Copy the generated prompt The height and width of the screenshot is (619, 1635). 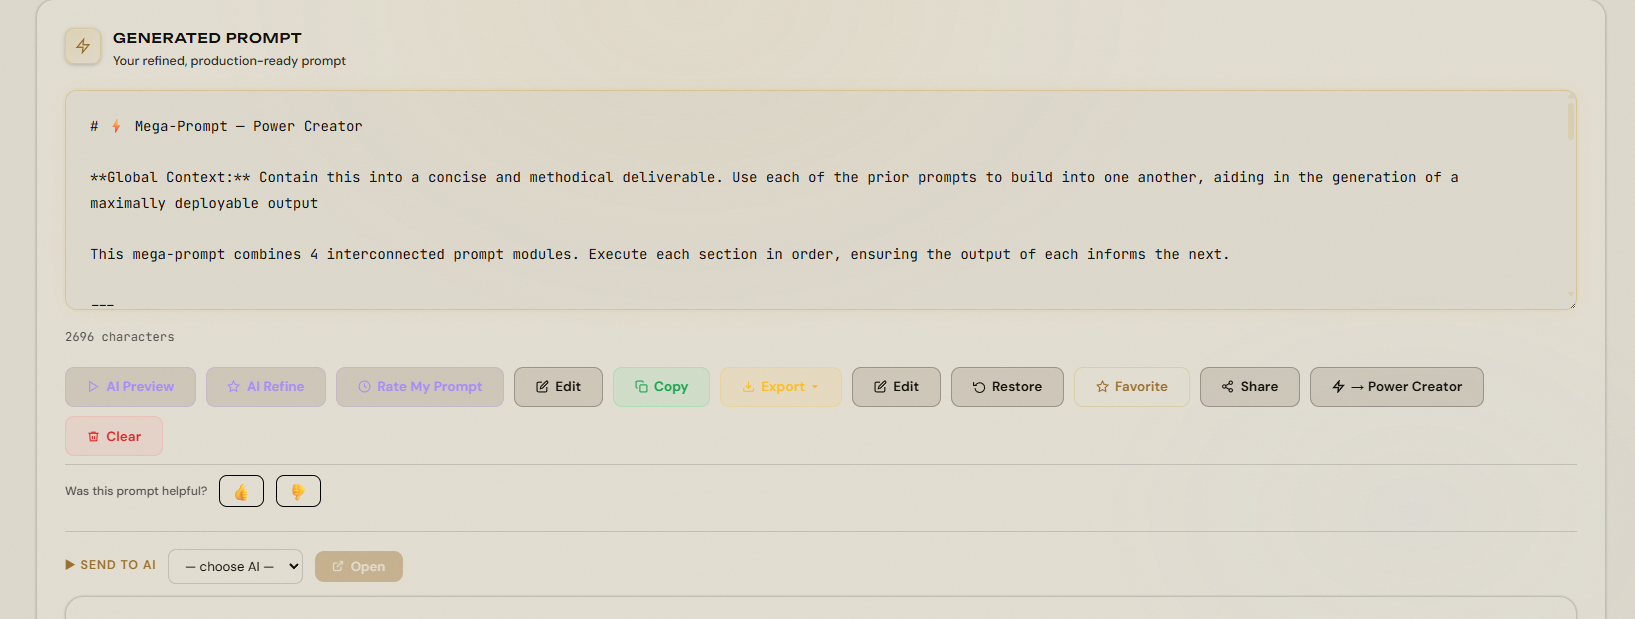pyautogui.click(x=661, y=387)
